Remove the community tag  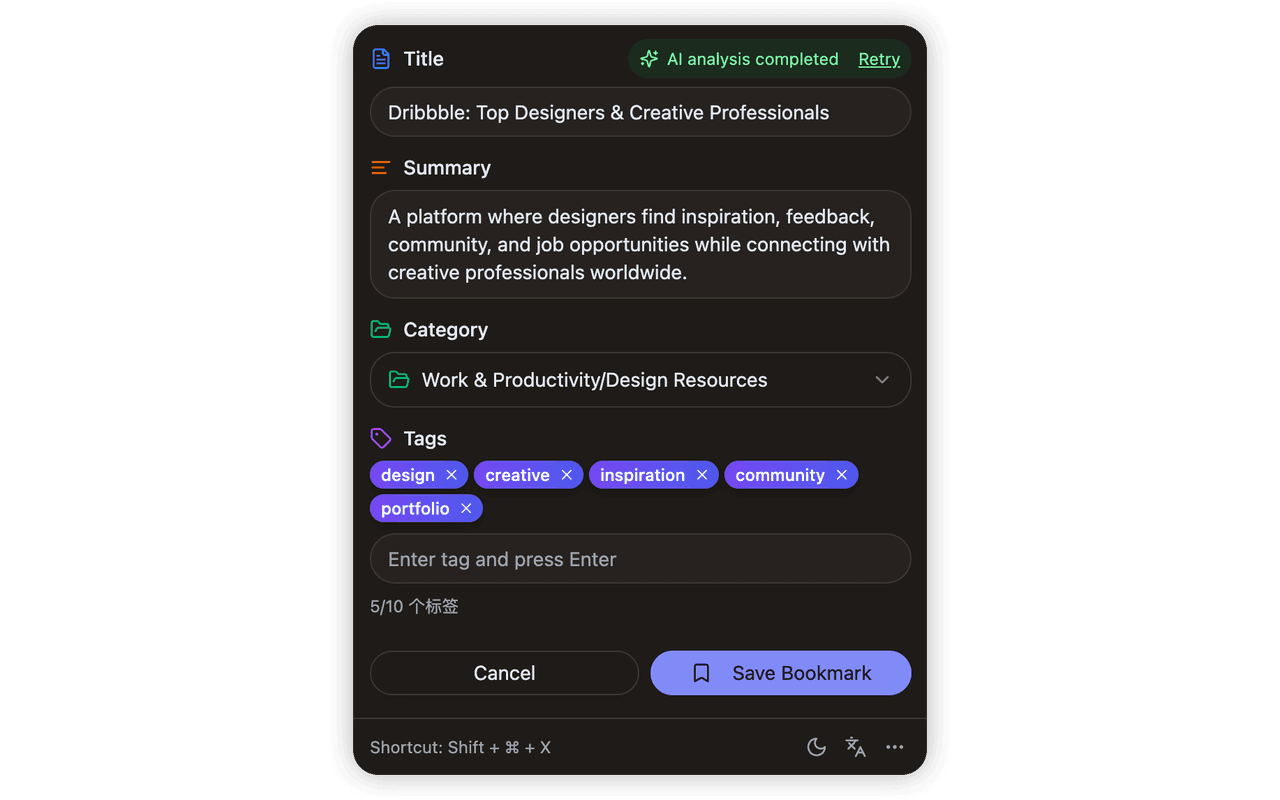click(x=841, y=475)
